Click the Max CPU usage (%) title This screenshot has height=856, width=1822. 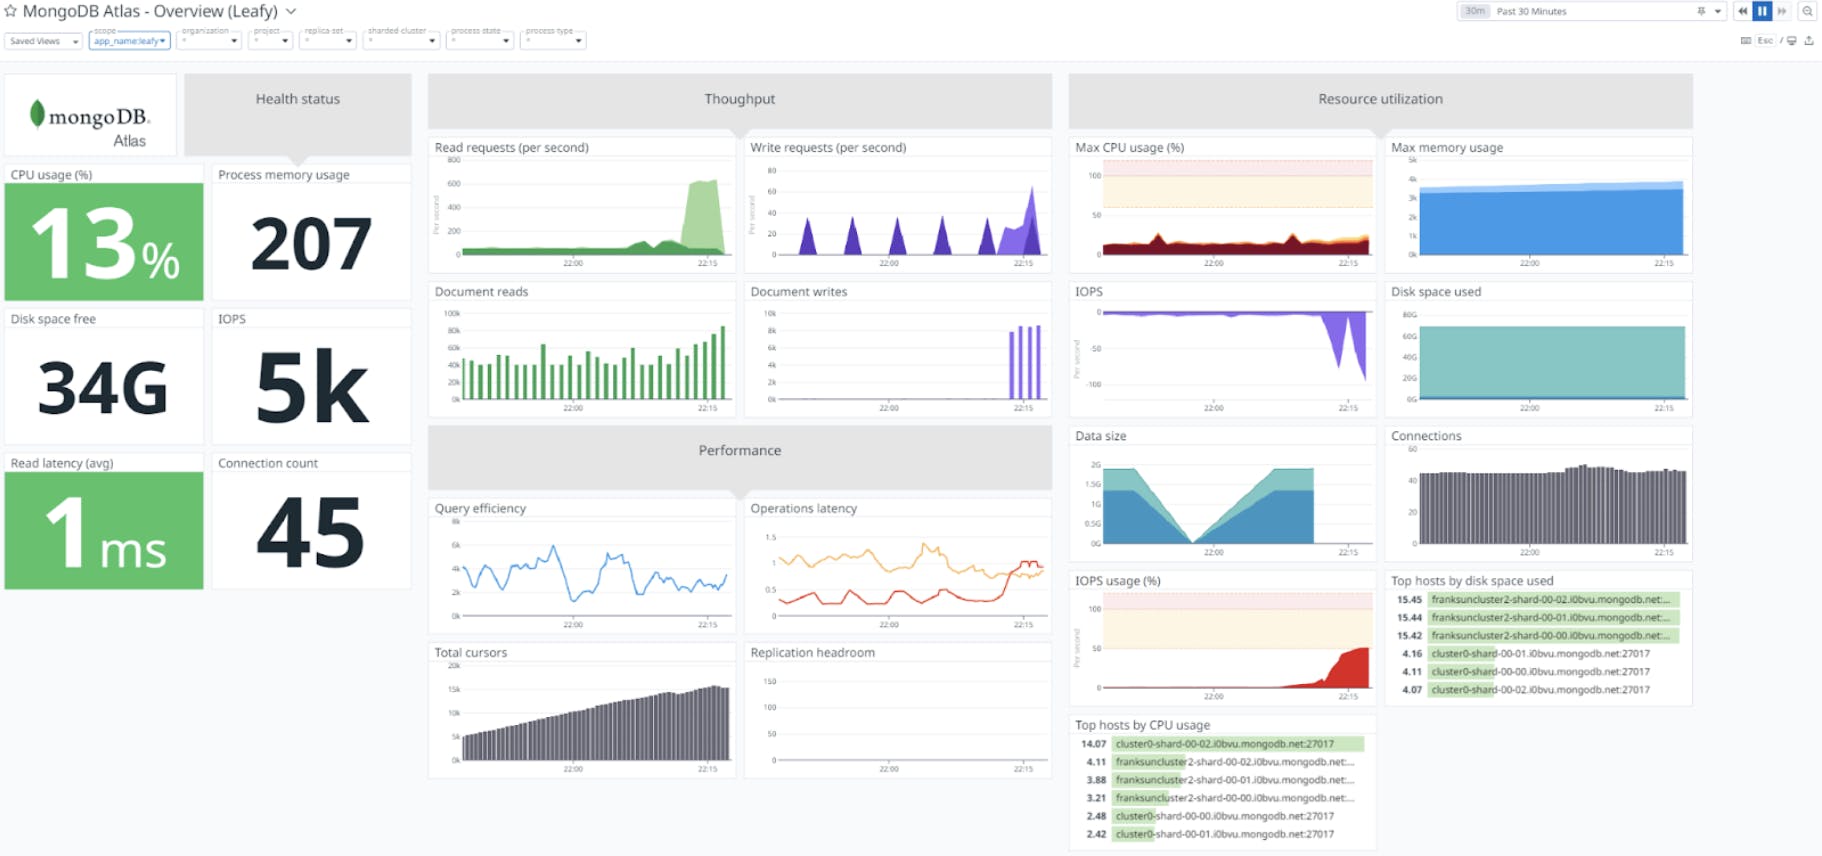(x=1129, y=147)
